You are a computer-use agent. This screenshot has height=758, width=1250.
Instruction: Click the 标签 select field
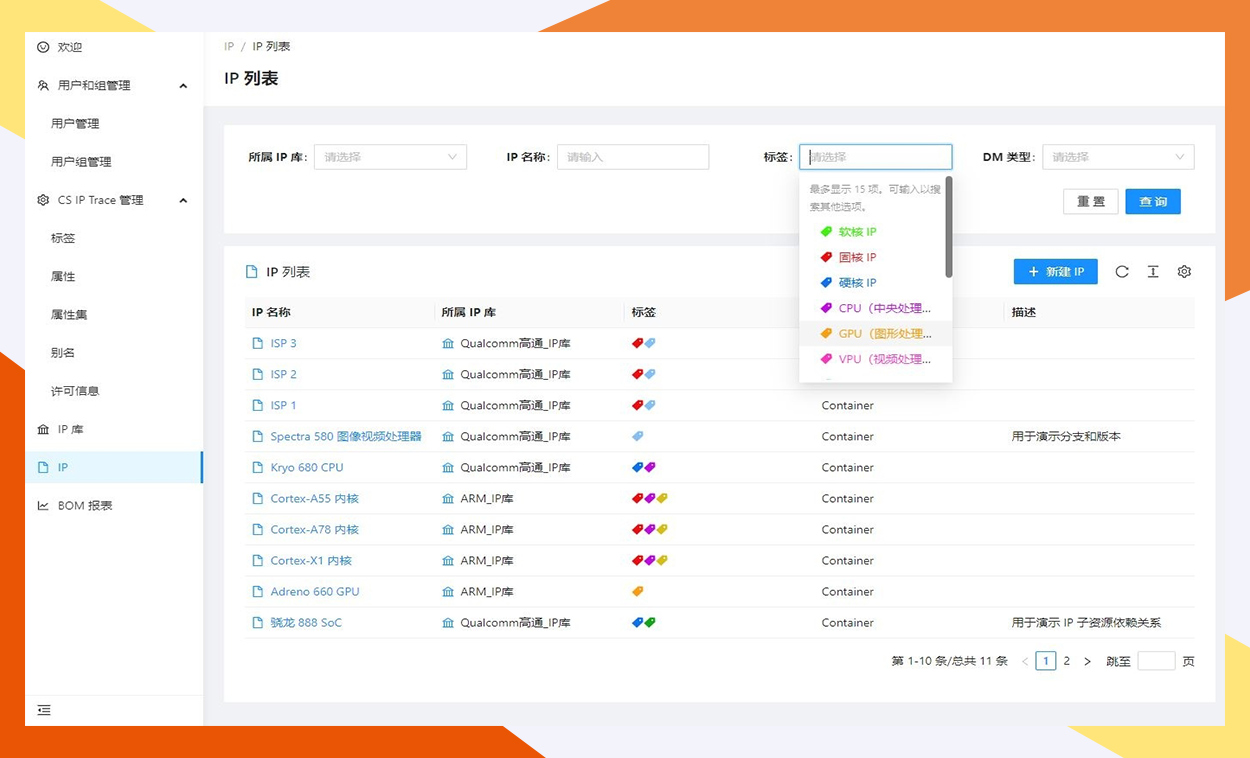[x=876, y=157]
